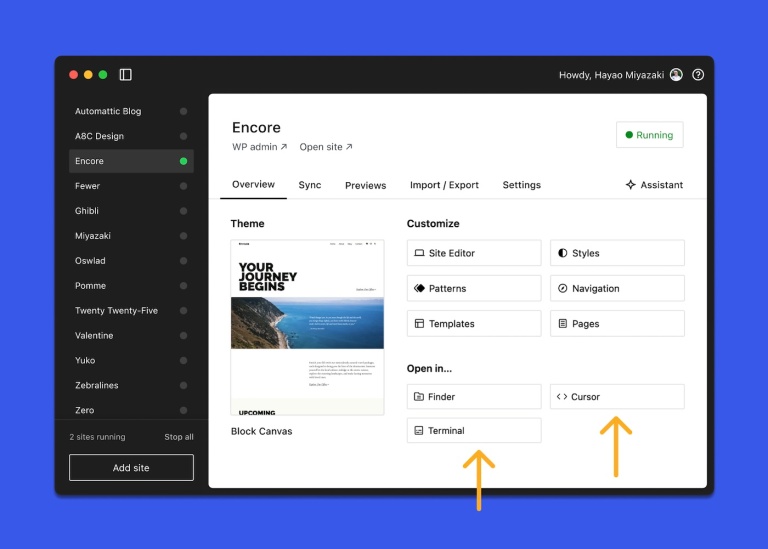Click Stop all sites
This screenshot has width=768, height=549.
pyautogui.click(x=179, y=437)
